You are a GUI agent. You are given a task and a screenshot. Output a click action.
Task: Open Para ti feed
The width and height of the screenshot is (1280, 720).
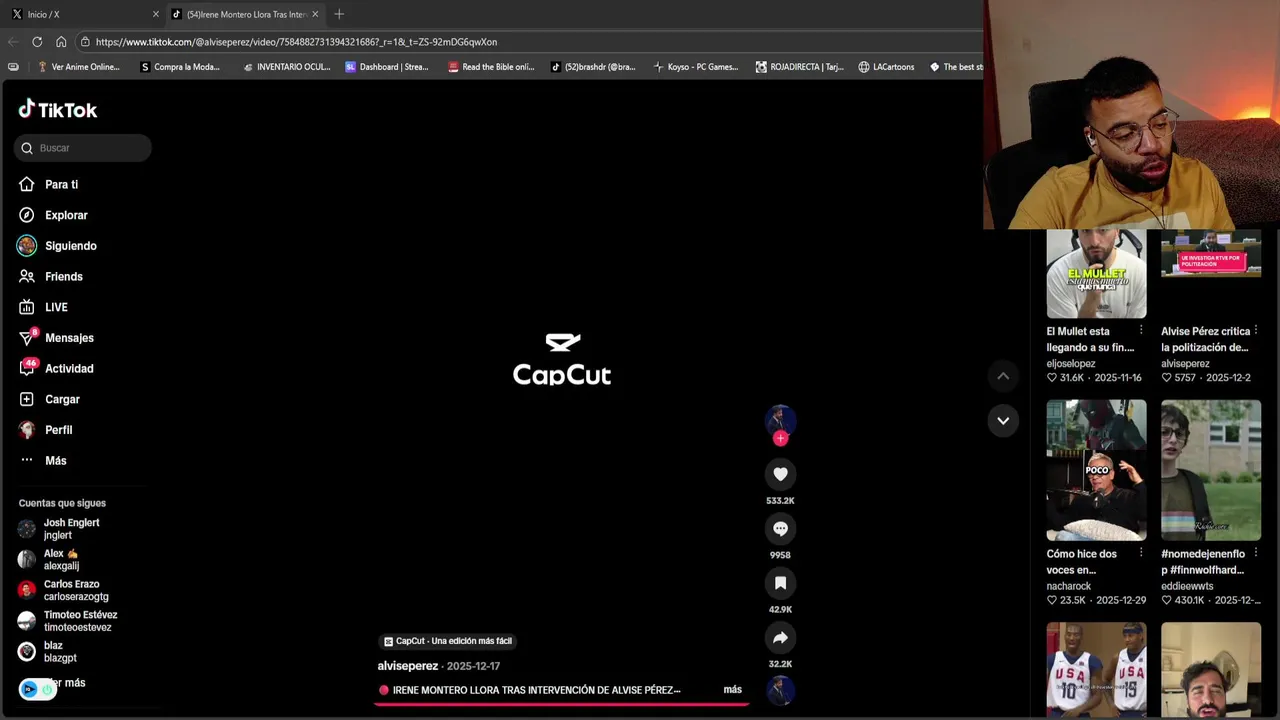click(61, 184)
